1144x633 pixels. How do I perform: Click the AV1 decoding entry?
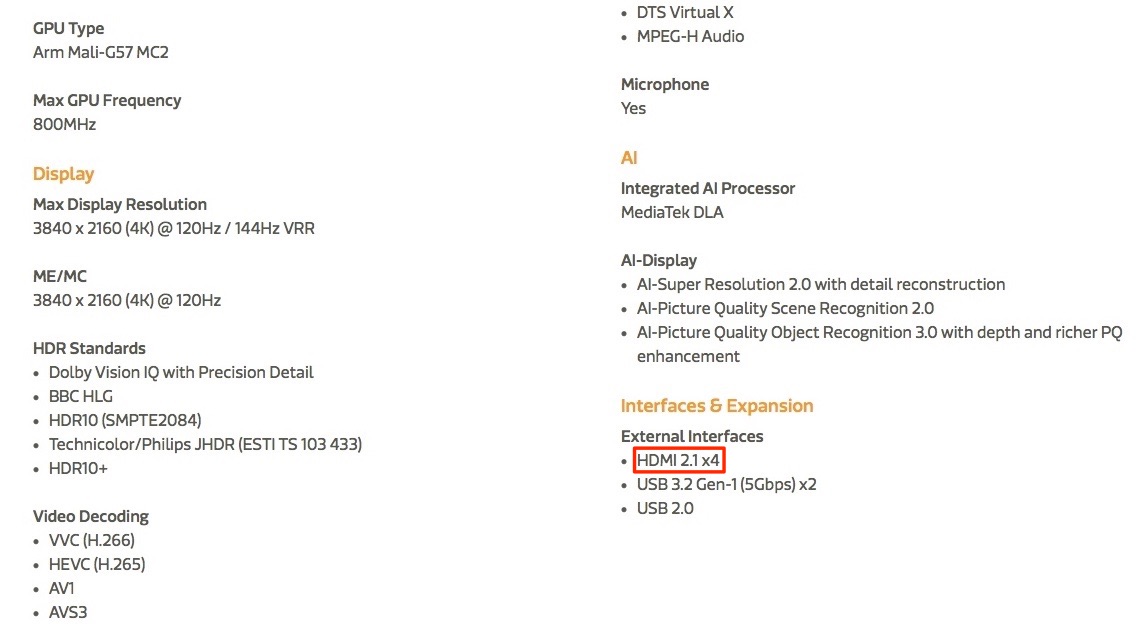(x=61, y=589)
